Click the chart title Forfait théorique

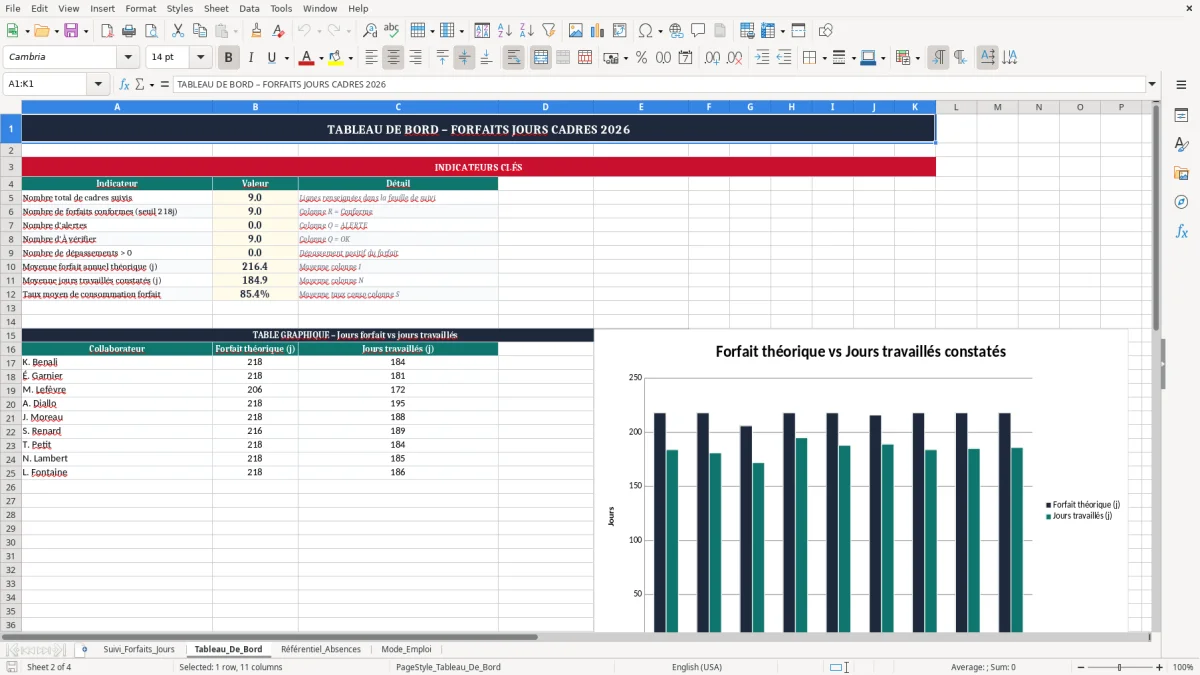click(x=860, y=351)
